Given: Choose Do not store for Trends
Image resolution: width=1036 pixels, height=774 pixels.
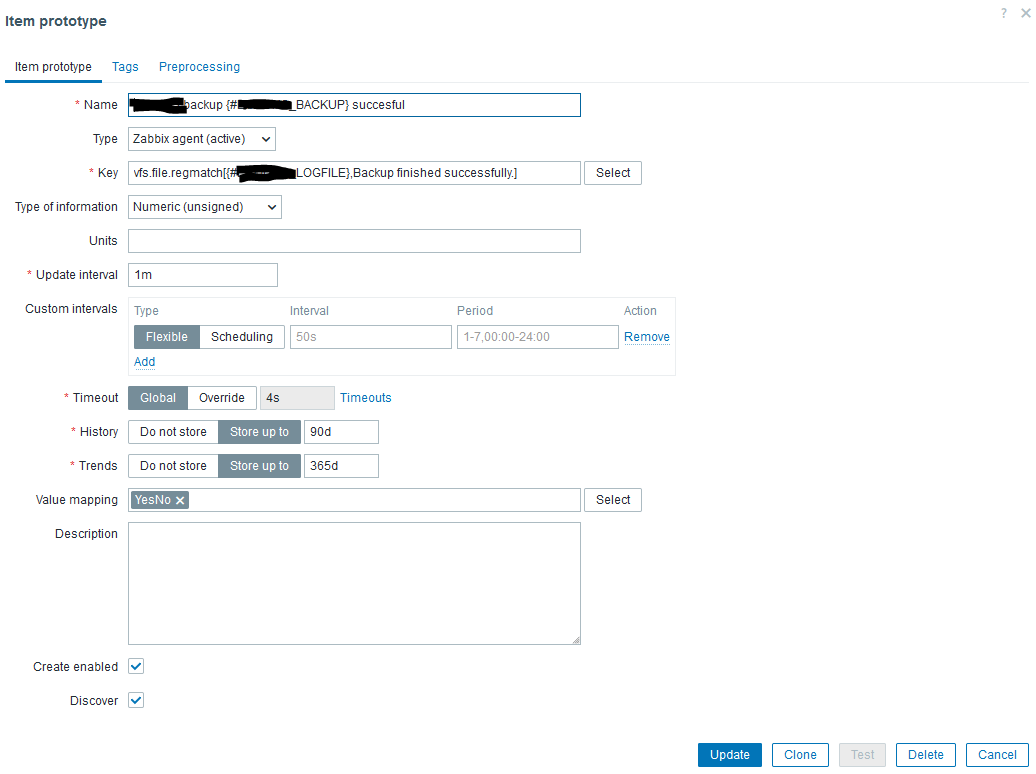Looking at the screenshot, I should pos(173,466).
